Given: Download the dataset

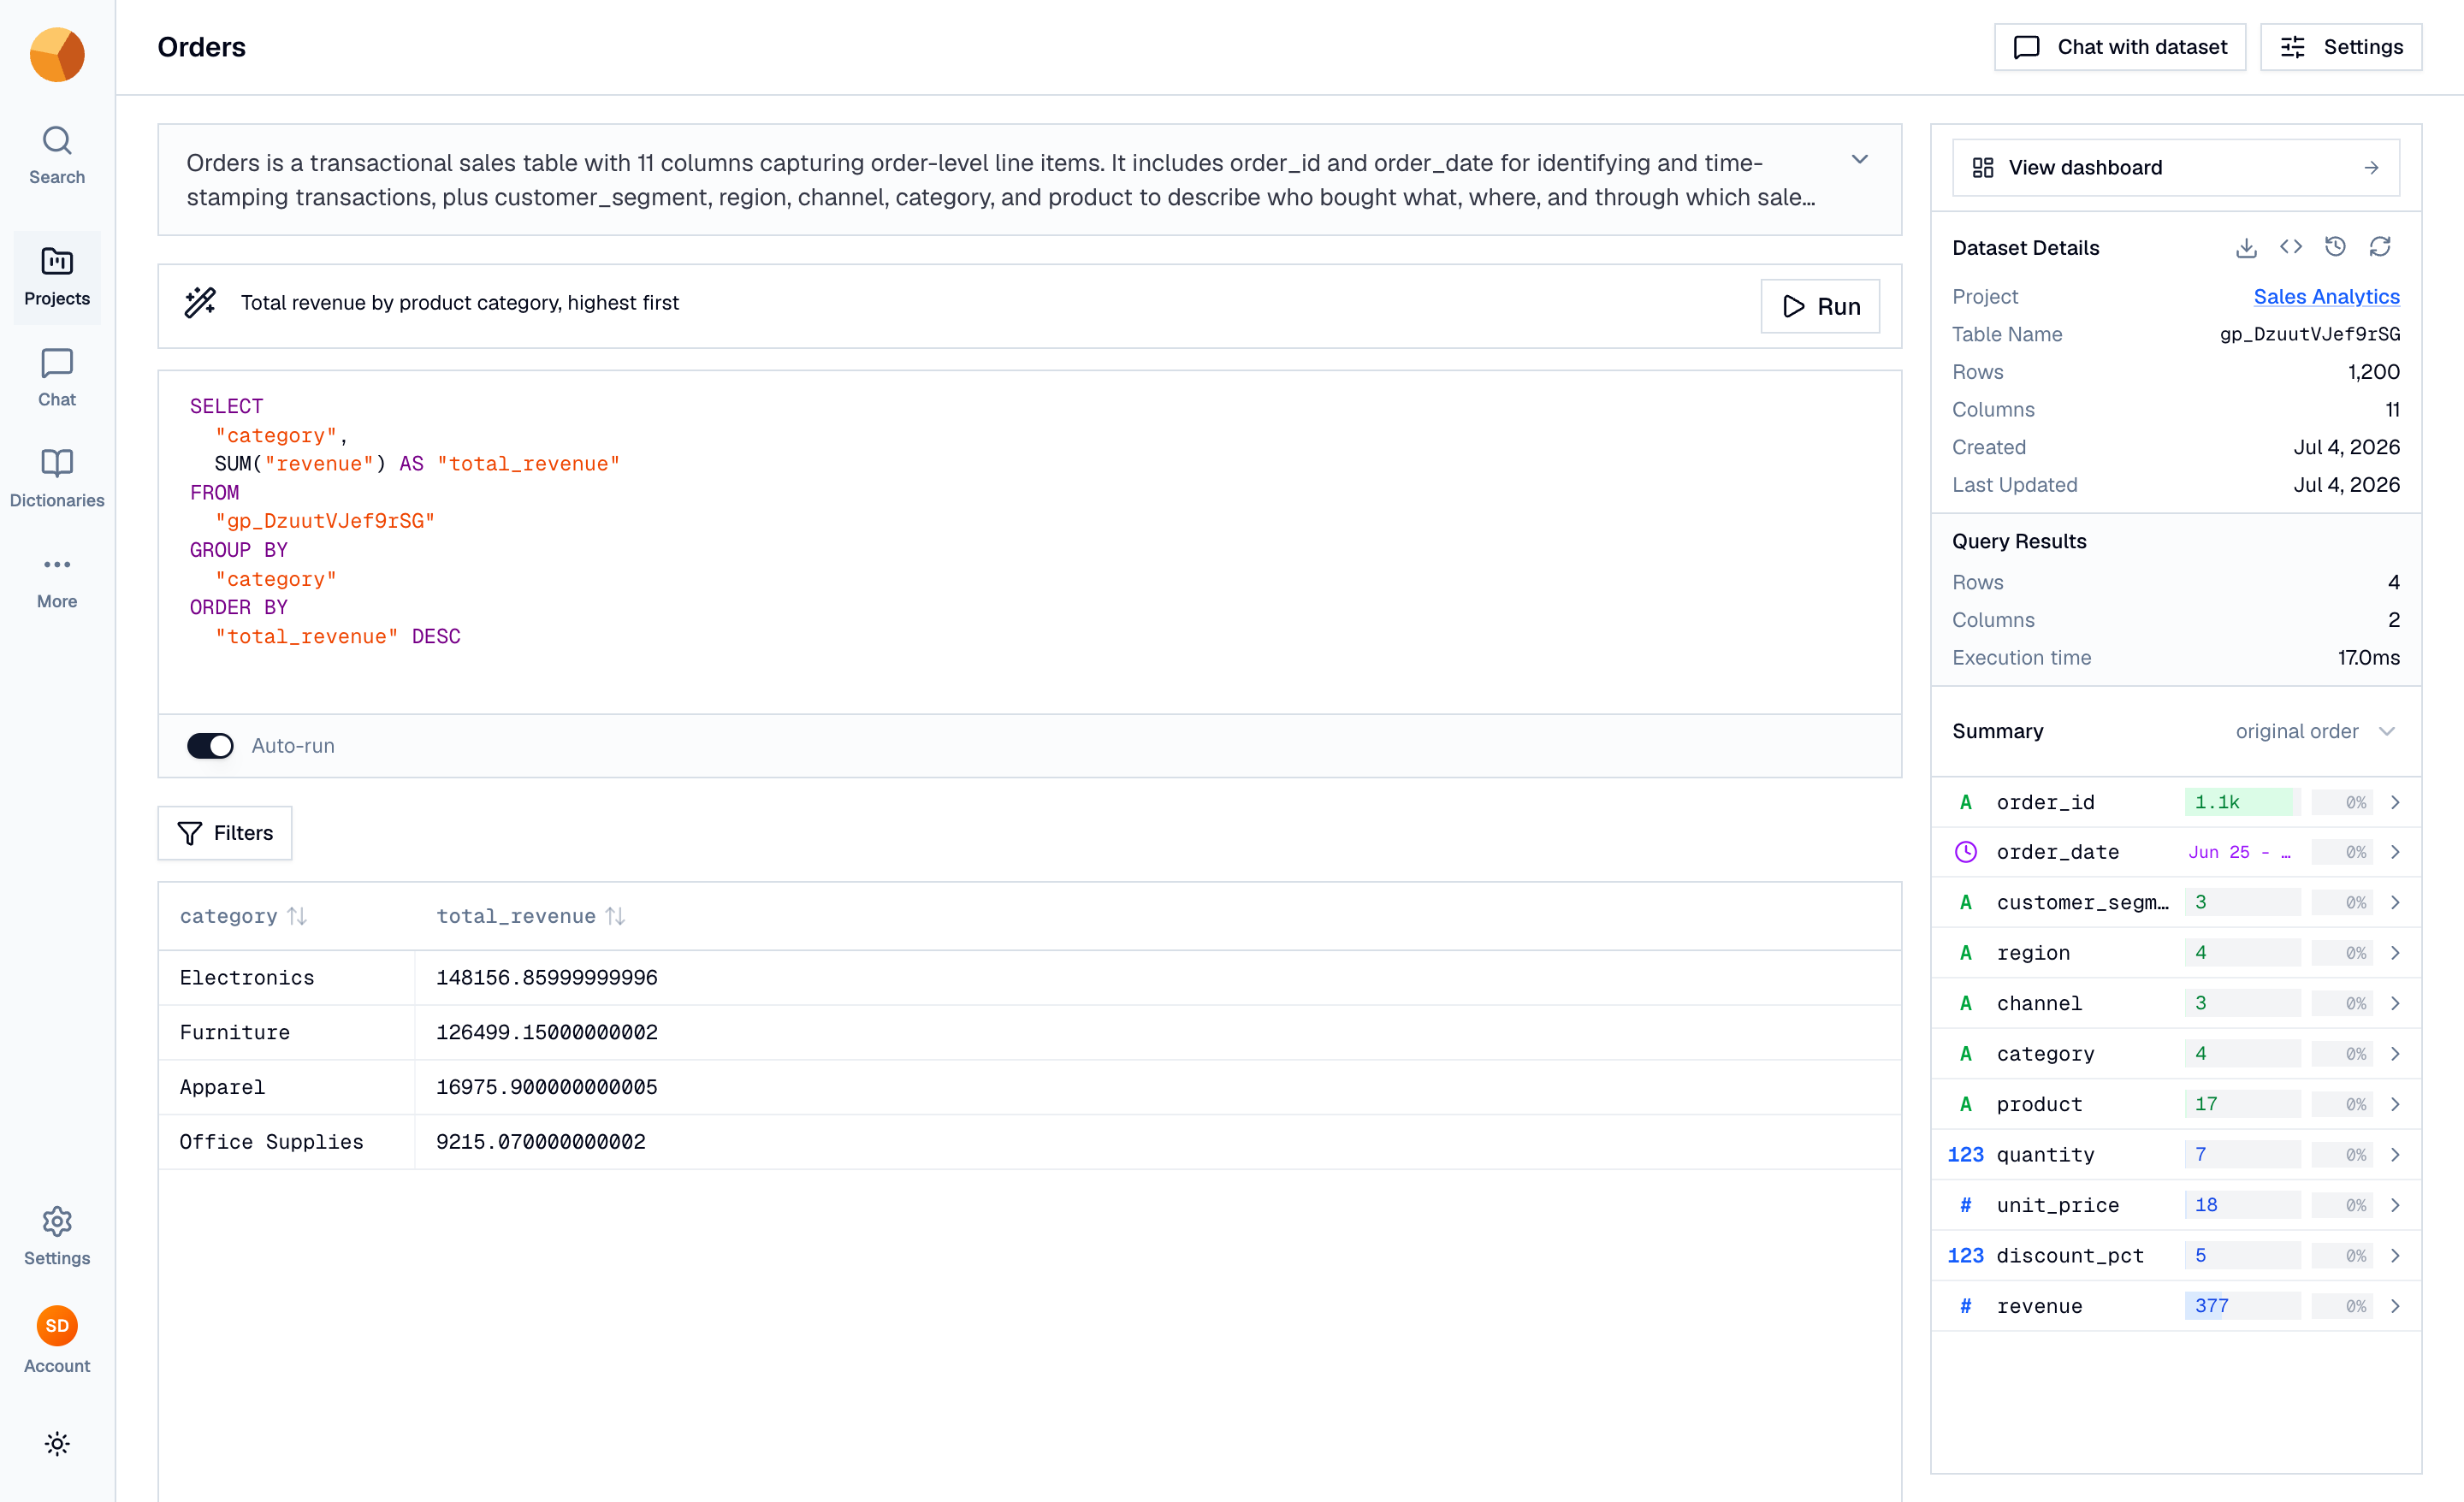Looking at the screenshot, I should tap(2246, 247).
